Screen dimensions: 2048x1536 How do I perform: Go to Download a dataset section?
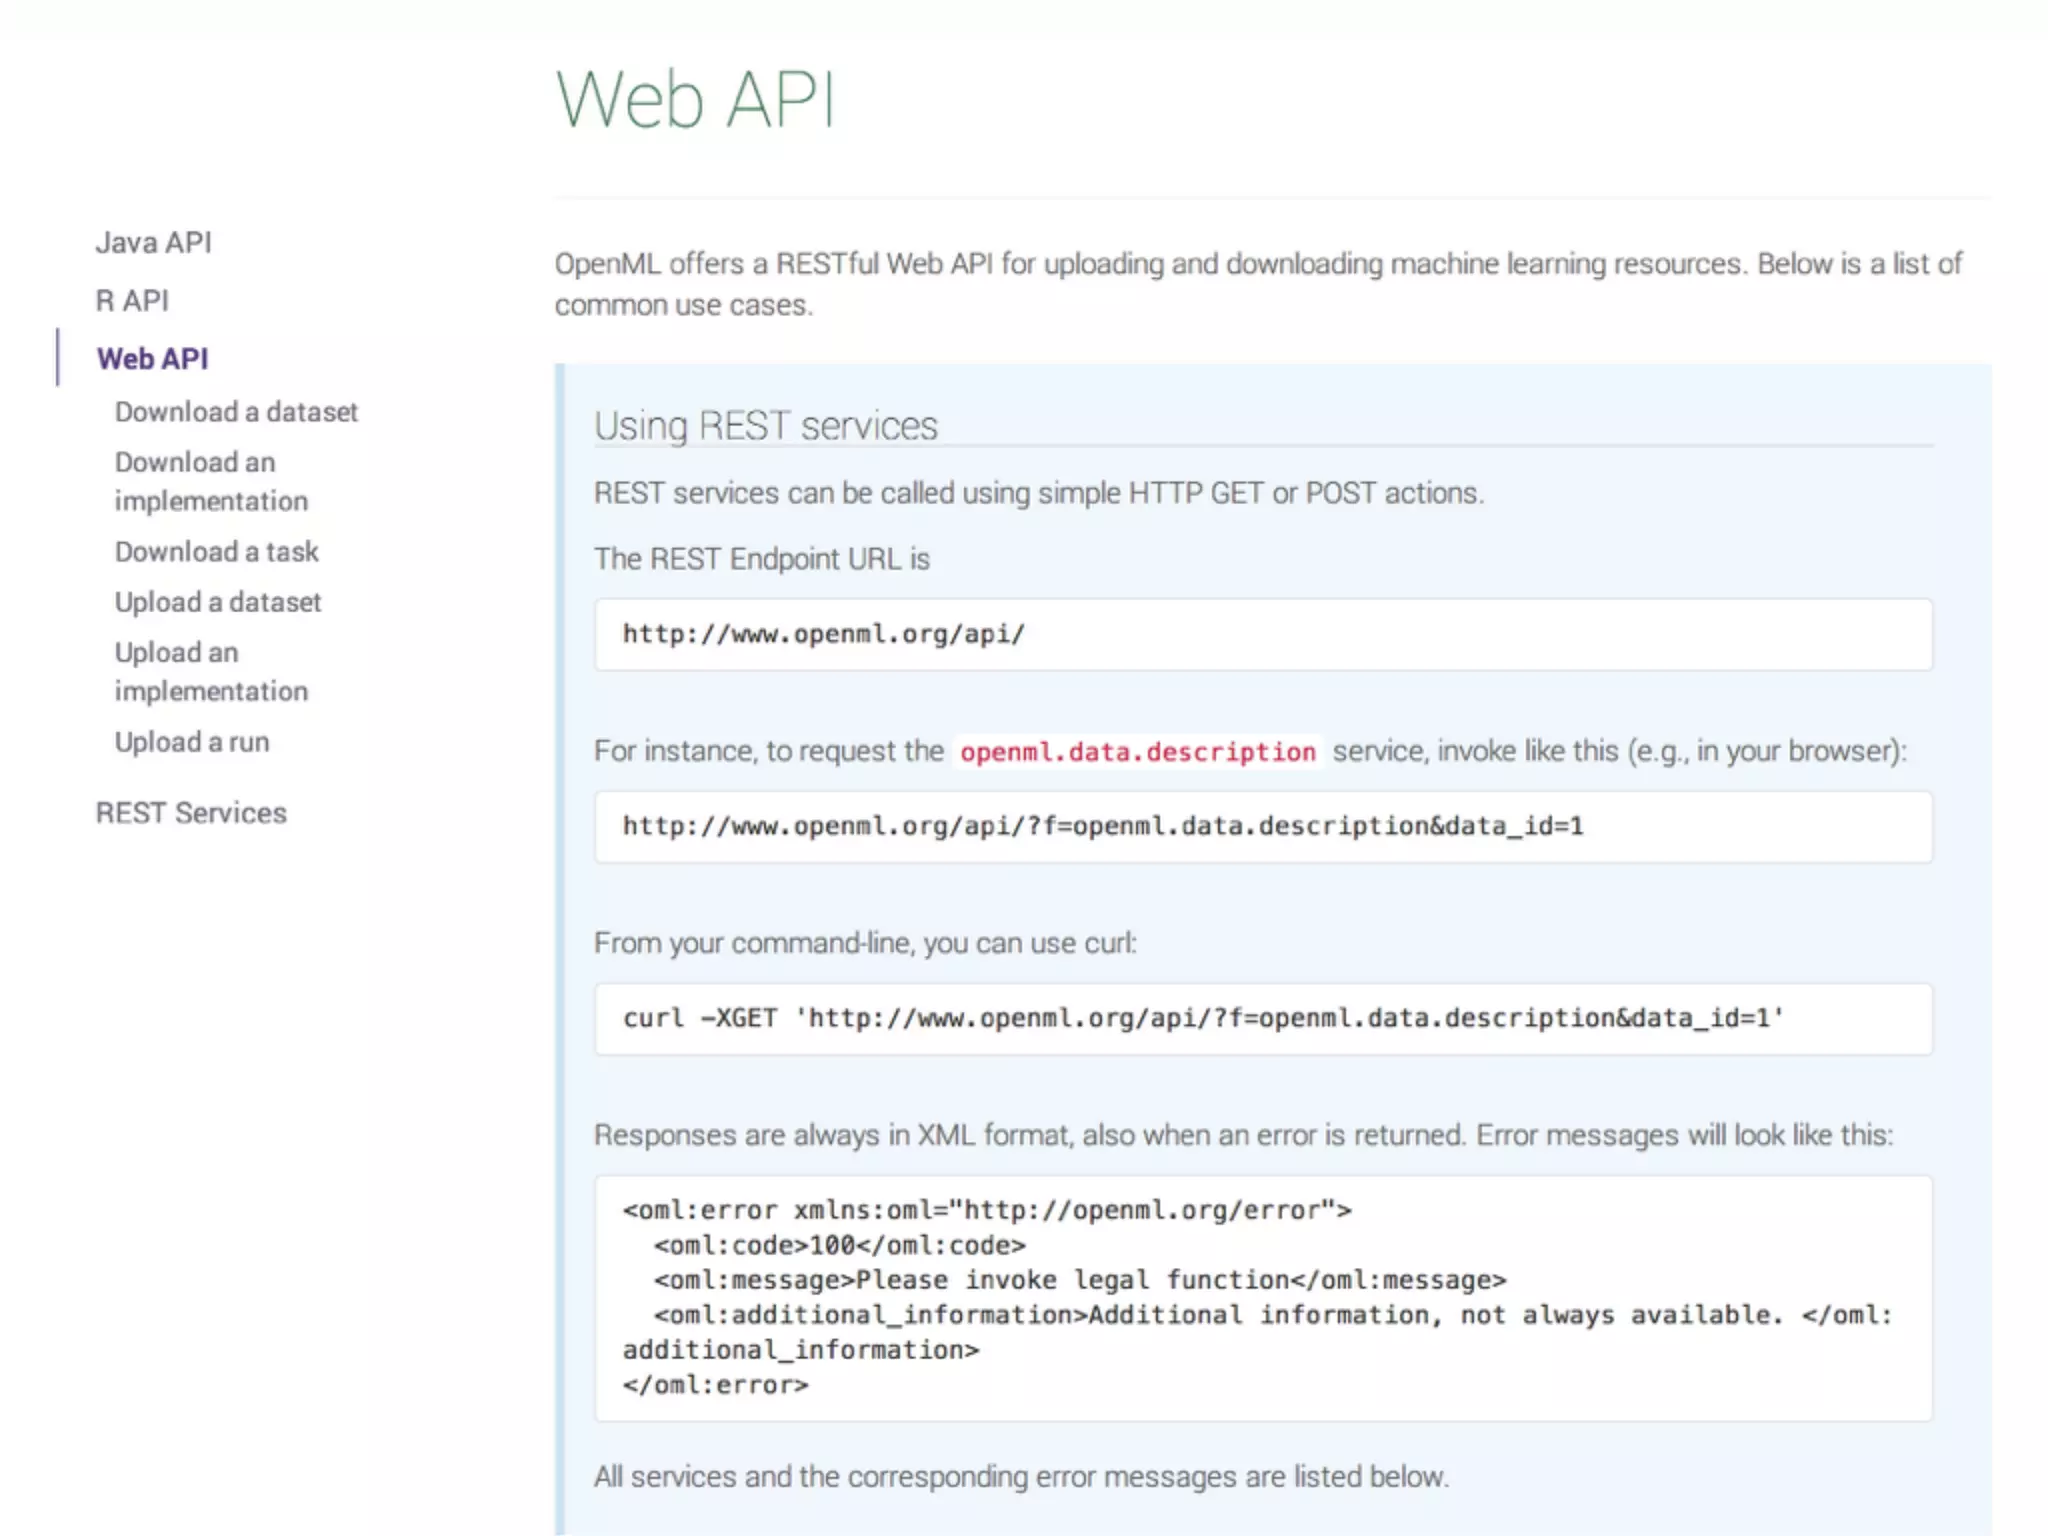pos(236,412)
